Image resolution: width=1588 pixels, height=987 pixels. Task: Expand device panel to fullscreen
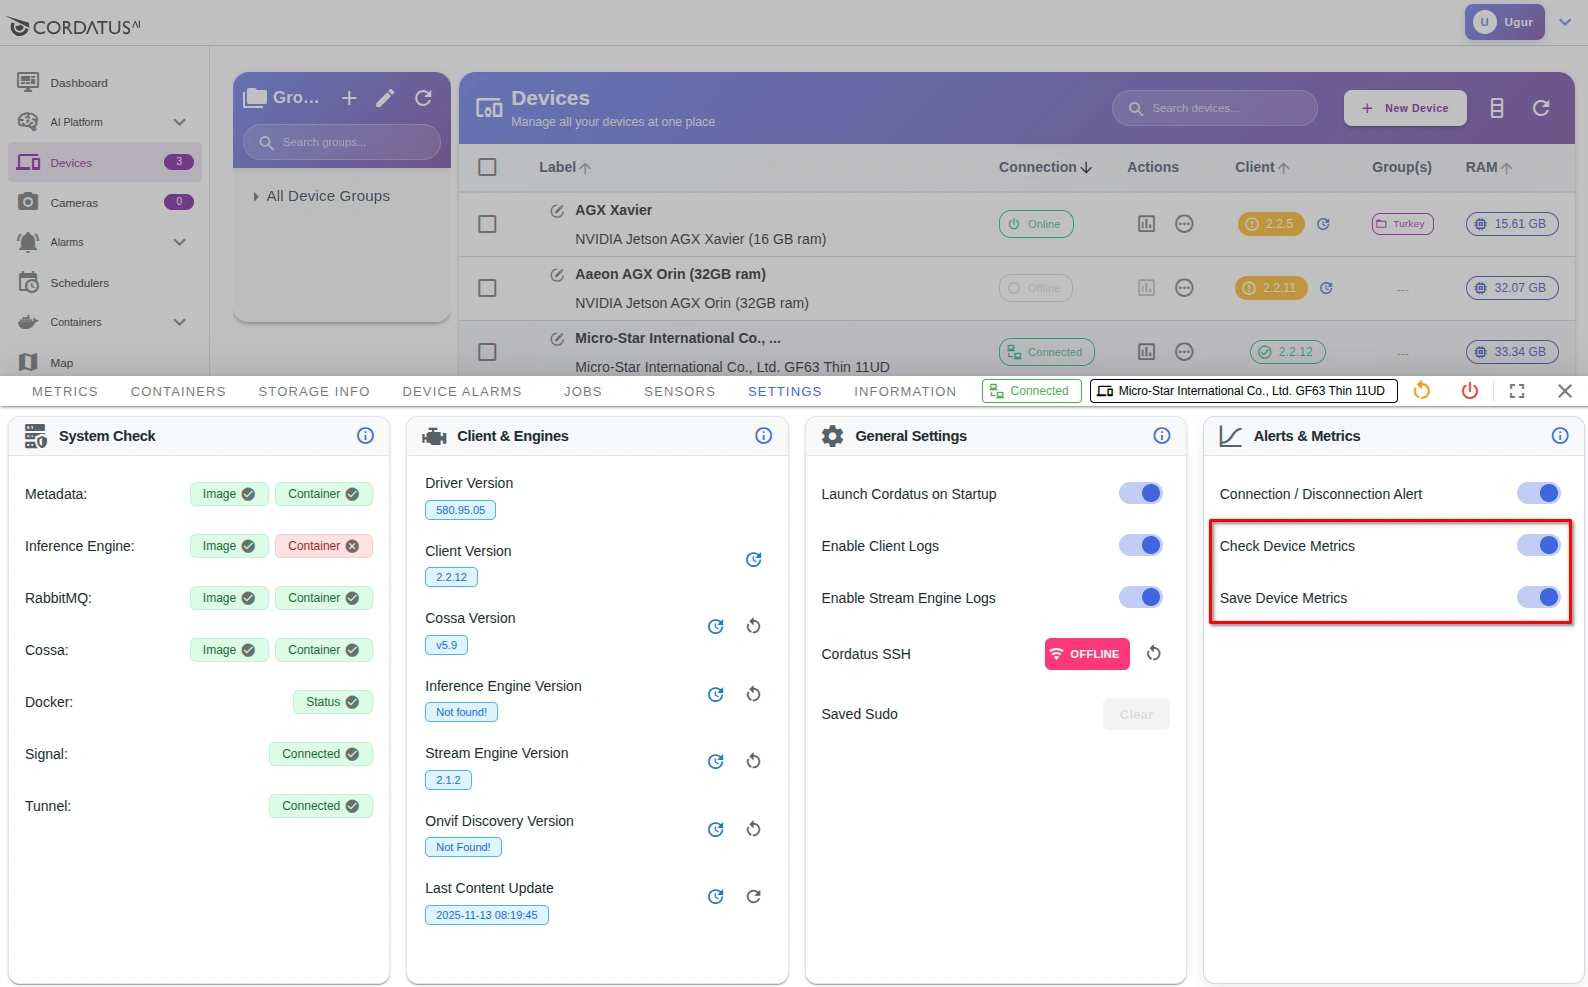1517,391
